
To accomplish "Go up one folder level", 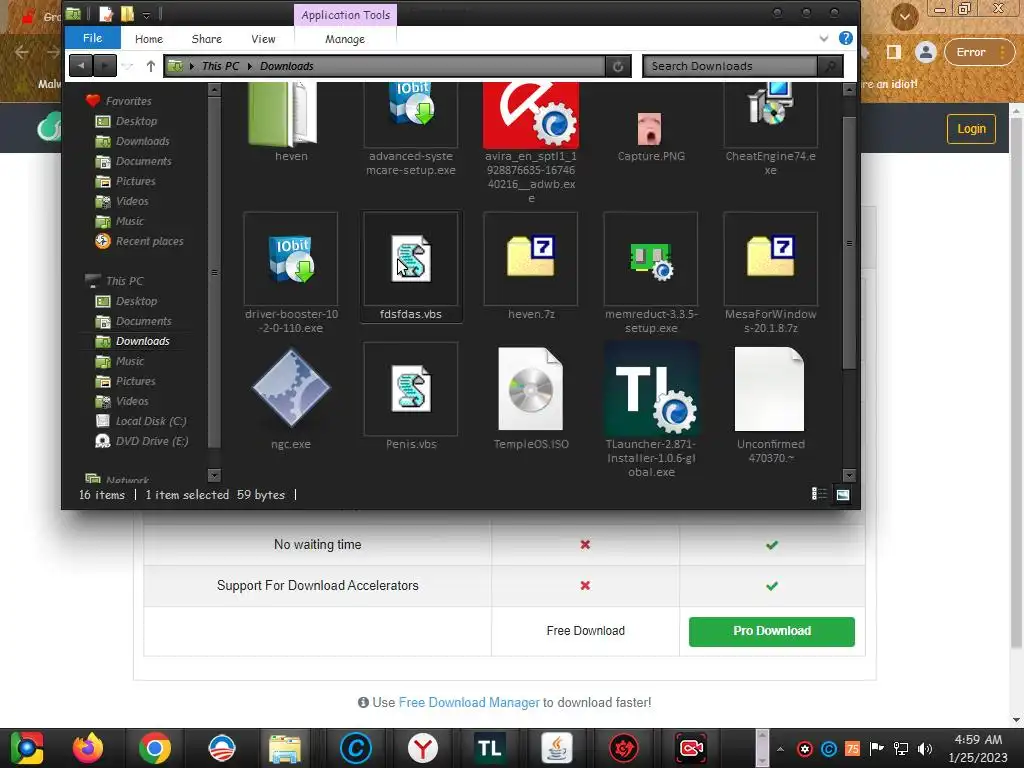I will pyautogui.click(x=150, y=66).
